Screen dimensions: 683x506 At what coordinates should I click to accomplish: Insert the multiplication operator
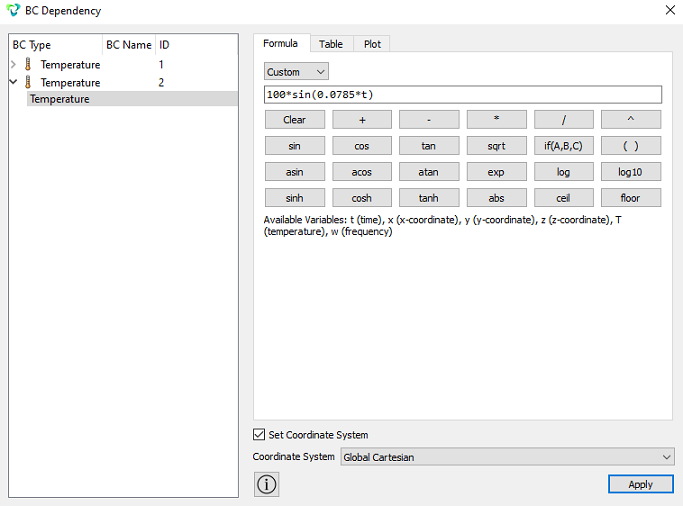(496, 120)
